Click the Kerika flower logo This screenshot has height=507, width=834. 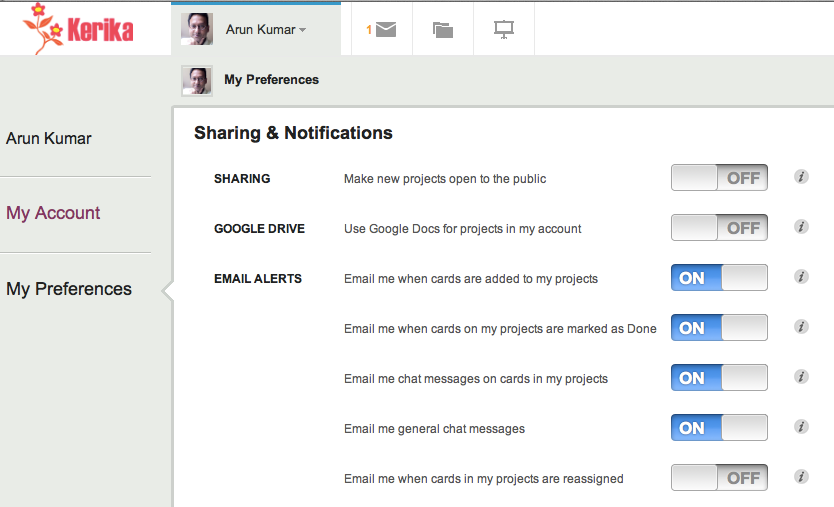coord(78,28)
